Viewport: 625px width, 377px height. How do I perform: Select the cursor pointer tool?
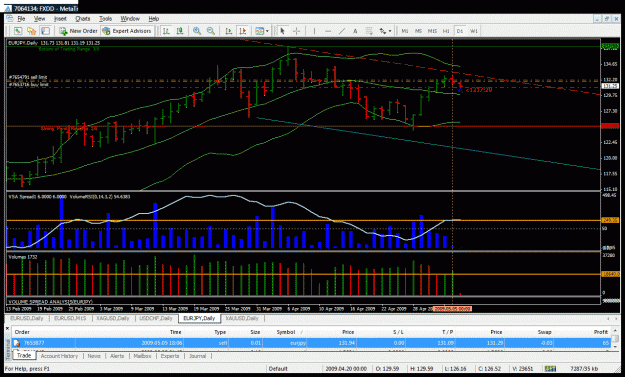[x=282, y=31]
